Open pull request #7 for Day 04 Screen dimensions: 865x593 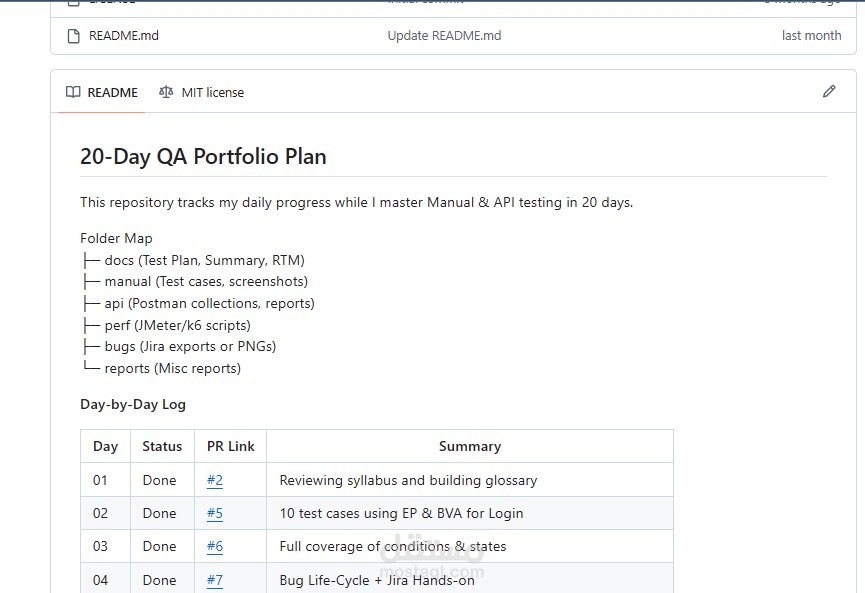[x=214, y=579]
